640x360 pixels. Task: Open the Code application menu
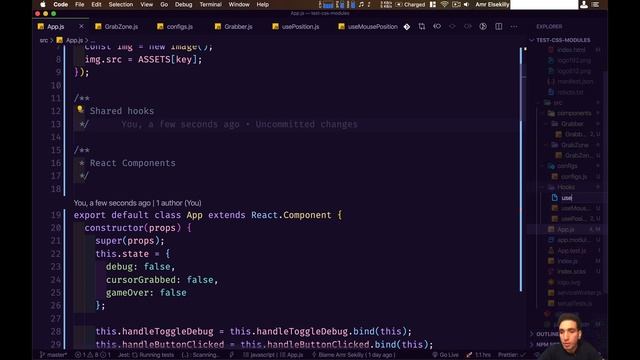tap(60, 4)
